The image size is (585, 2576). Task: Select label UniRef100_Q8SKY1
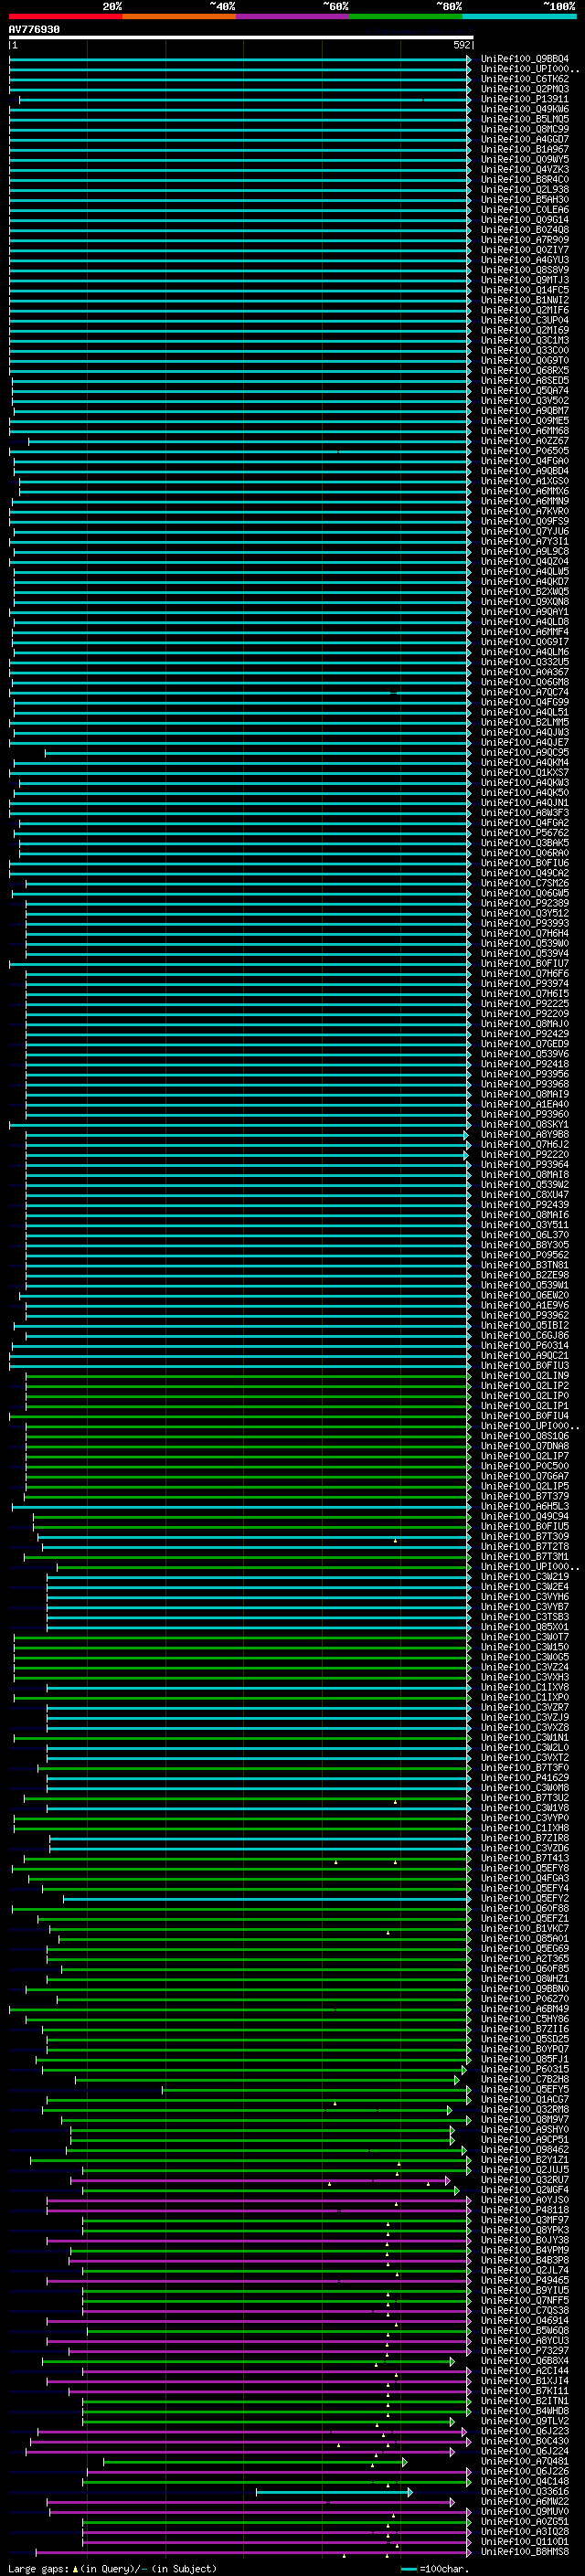524,1125
